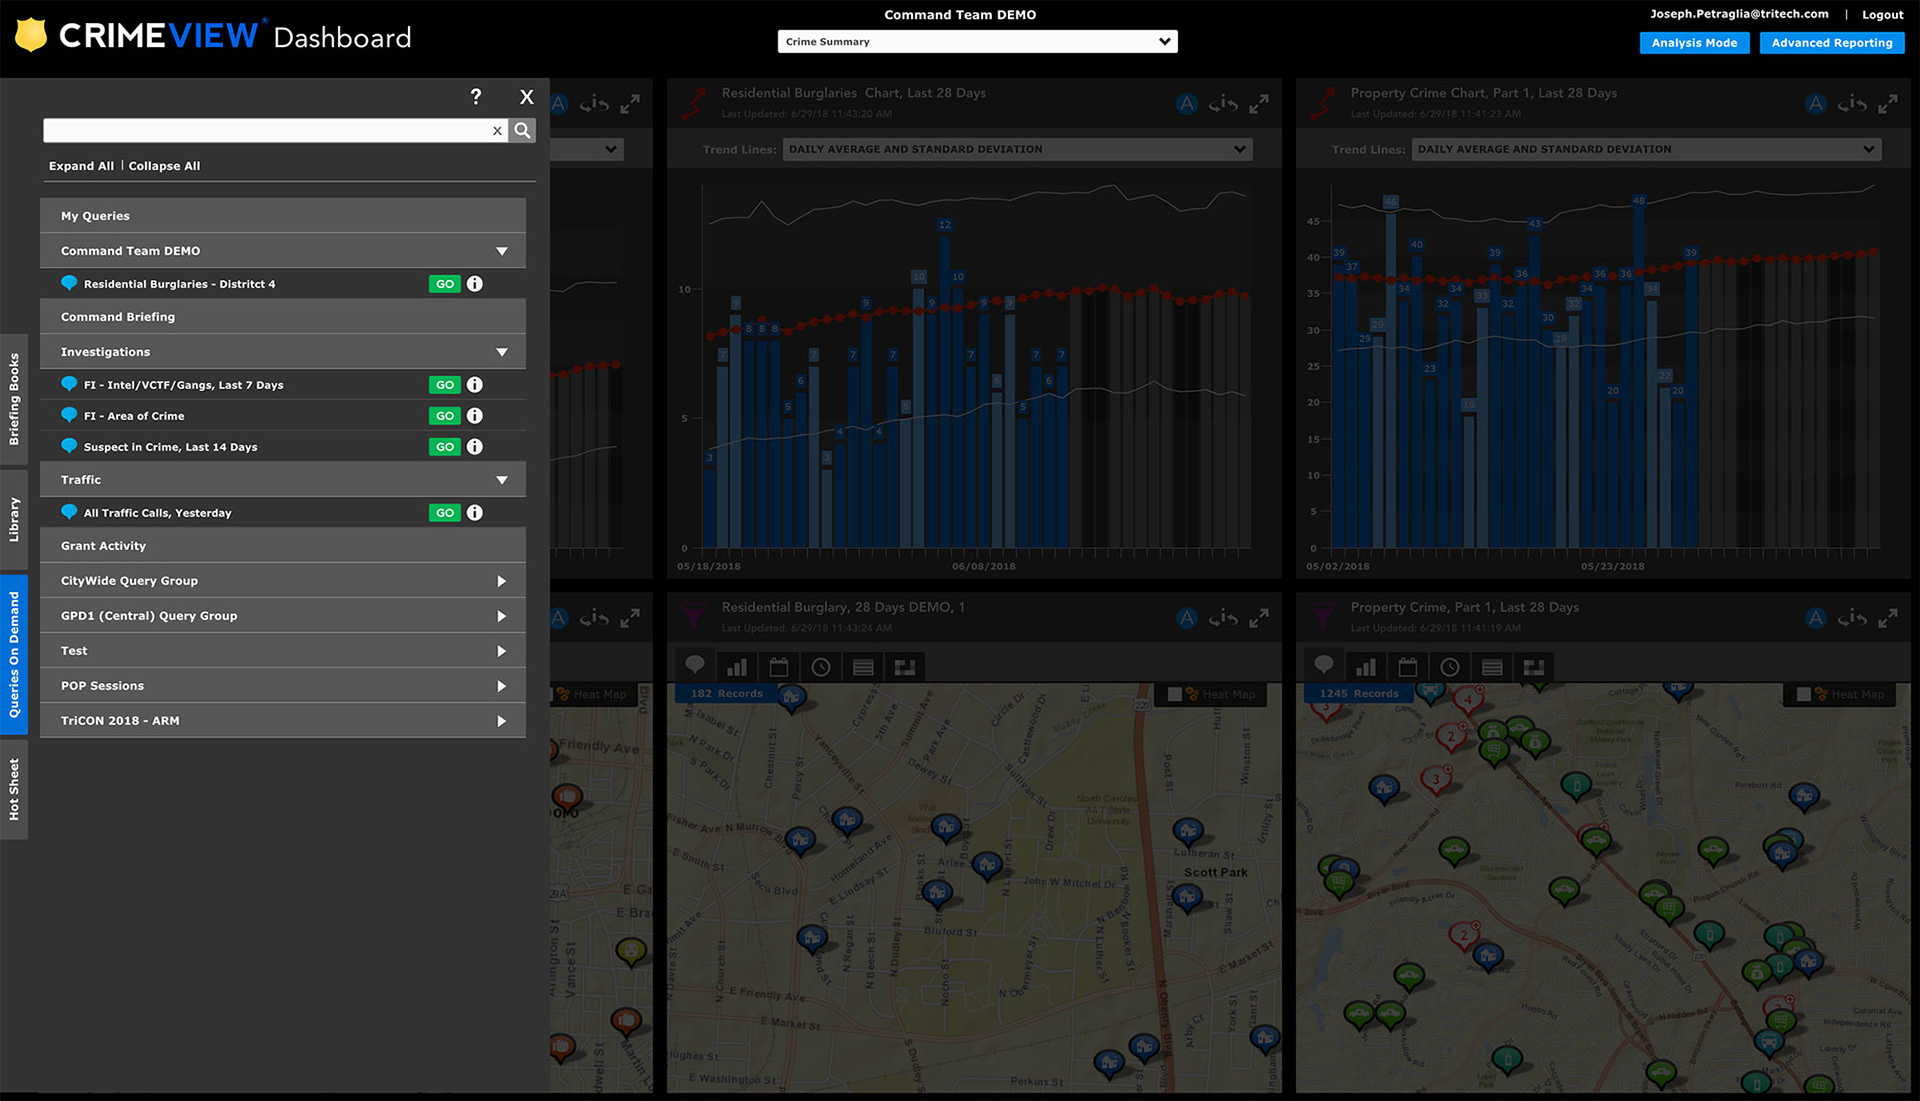Open My Queries section
1920x1101 pixels.
283,216
